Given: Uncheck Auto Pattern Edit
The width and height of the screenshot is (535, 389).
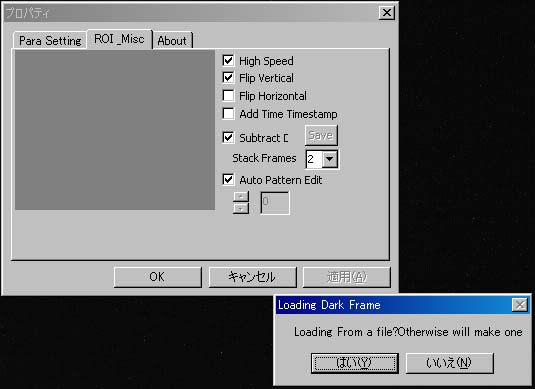Looking at the screenshot, I should [x=228, y=179].
